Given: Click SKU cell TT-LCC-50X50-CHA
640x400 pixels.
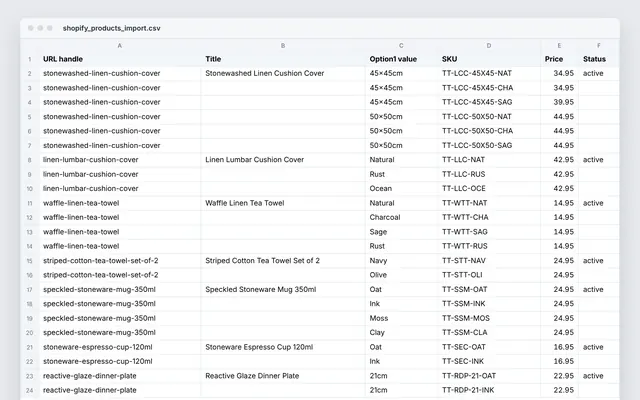Looking at the screenshot, I should coord(489,131).
